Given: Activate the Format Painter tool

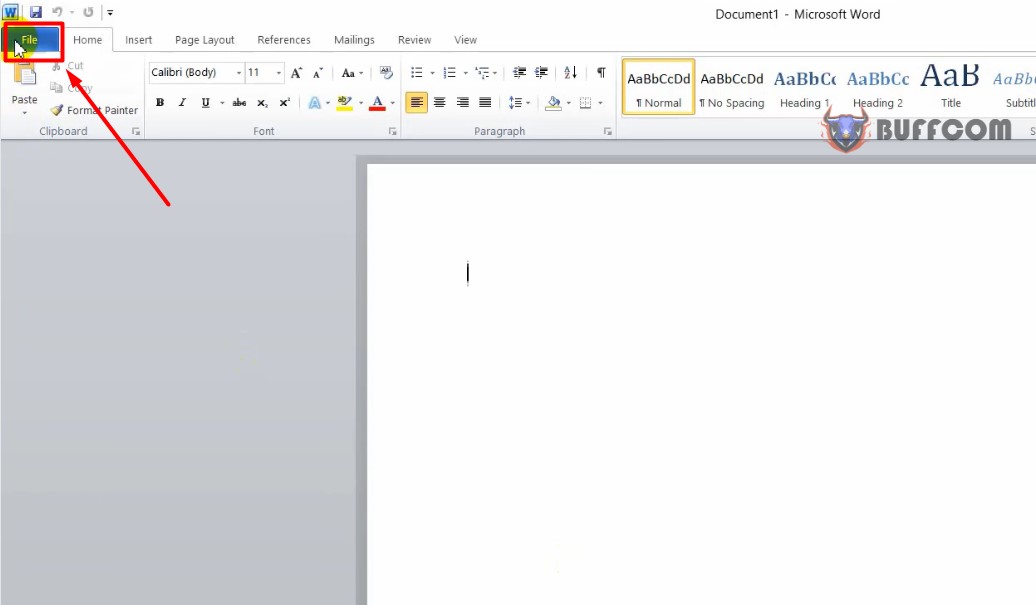Looking at the screenshot, I should [x=94, y=110].
